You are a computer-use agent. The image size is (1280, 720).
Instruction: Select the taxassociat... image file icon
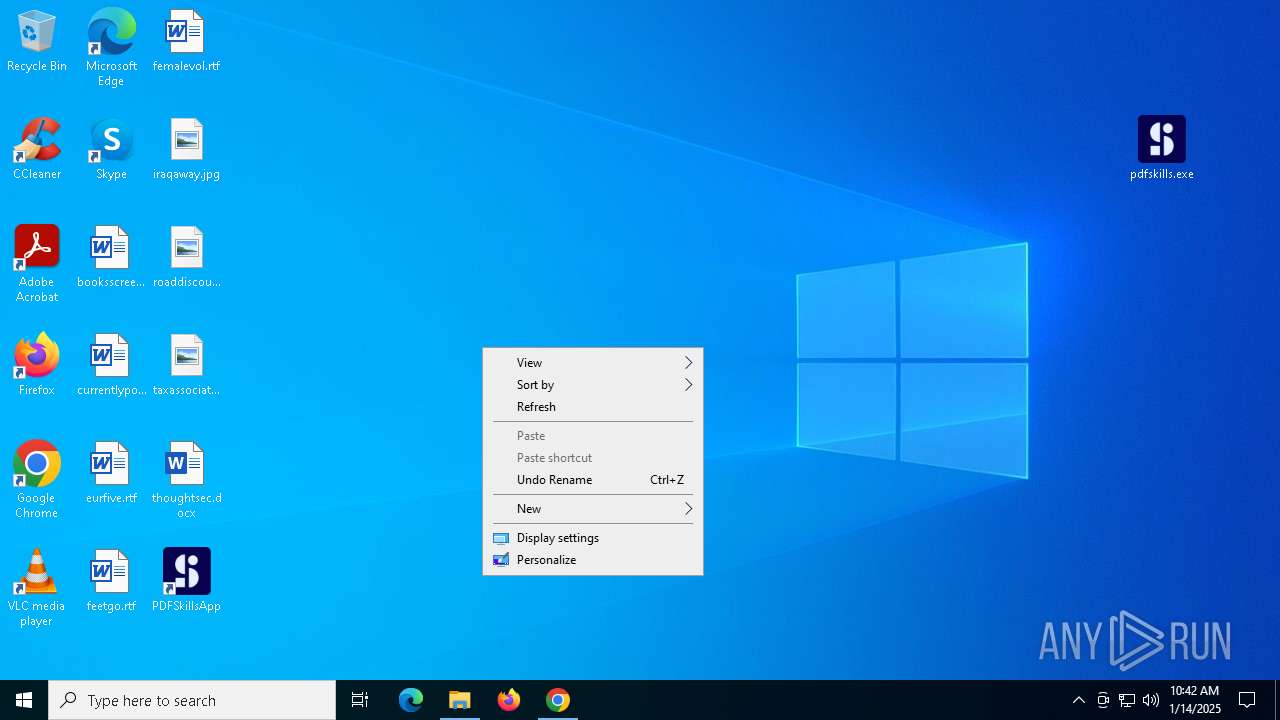[x=186, y=366]
